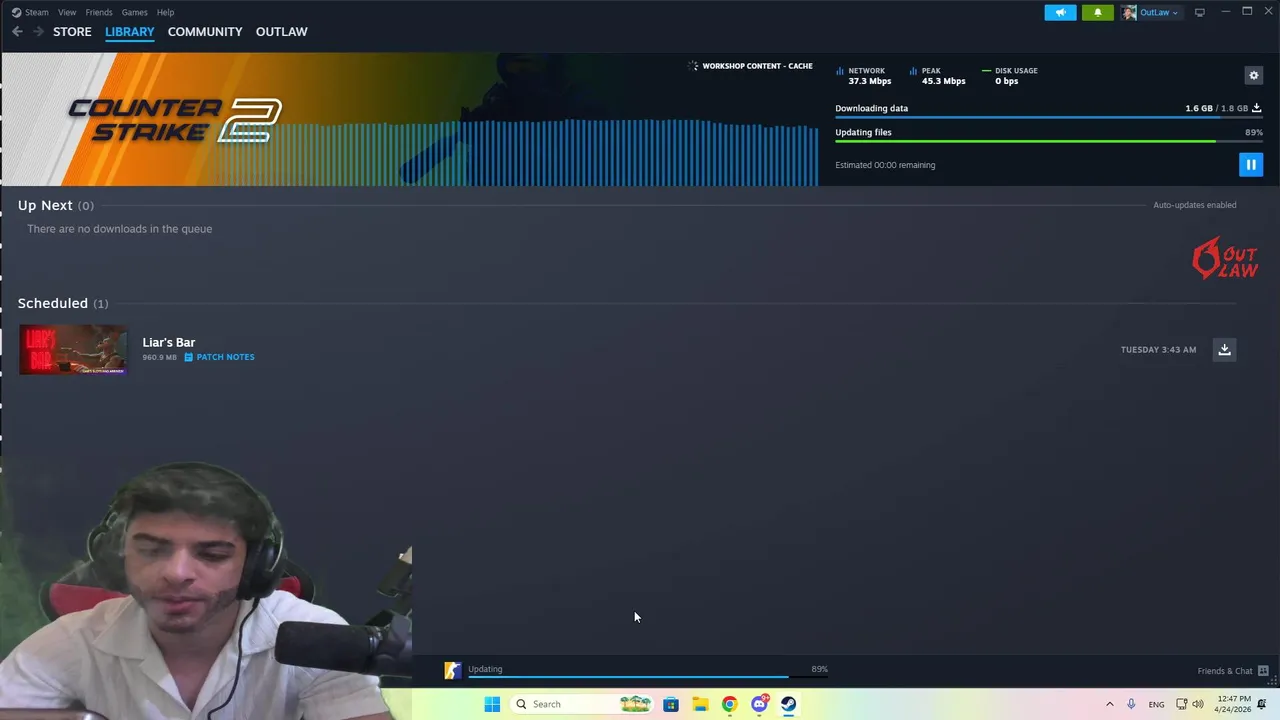1280x720 pixels.
Task: Open the volume tray icon
Action: (1198, 704)
